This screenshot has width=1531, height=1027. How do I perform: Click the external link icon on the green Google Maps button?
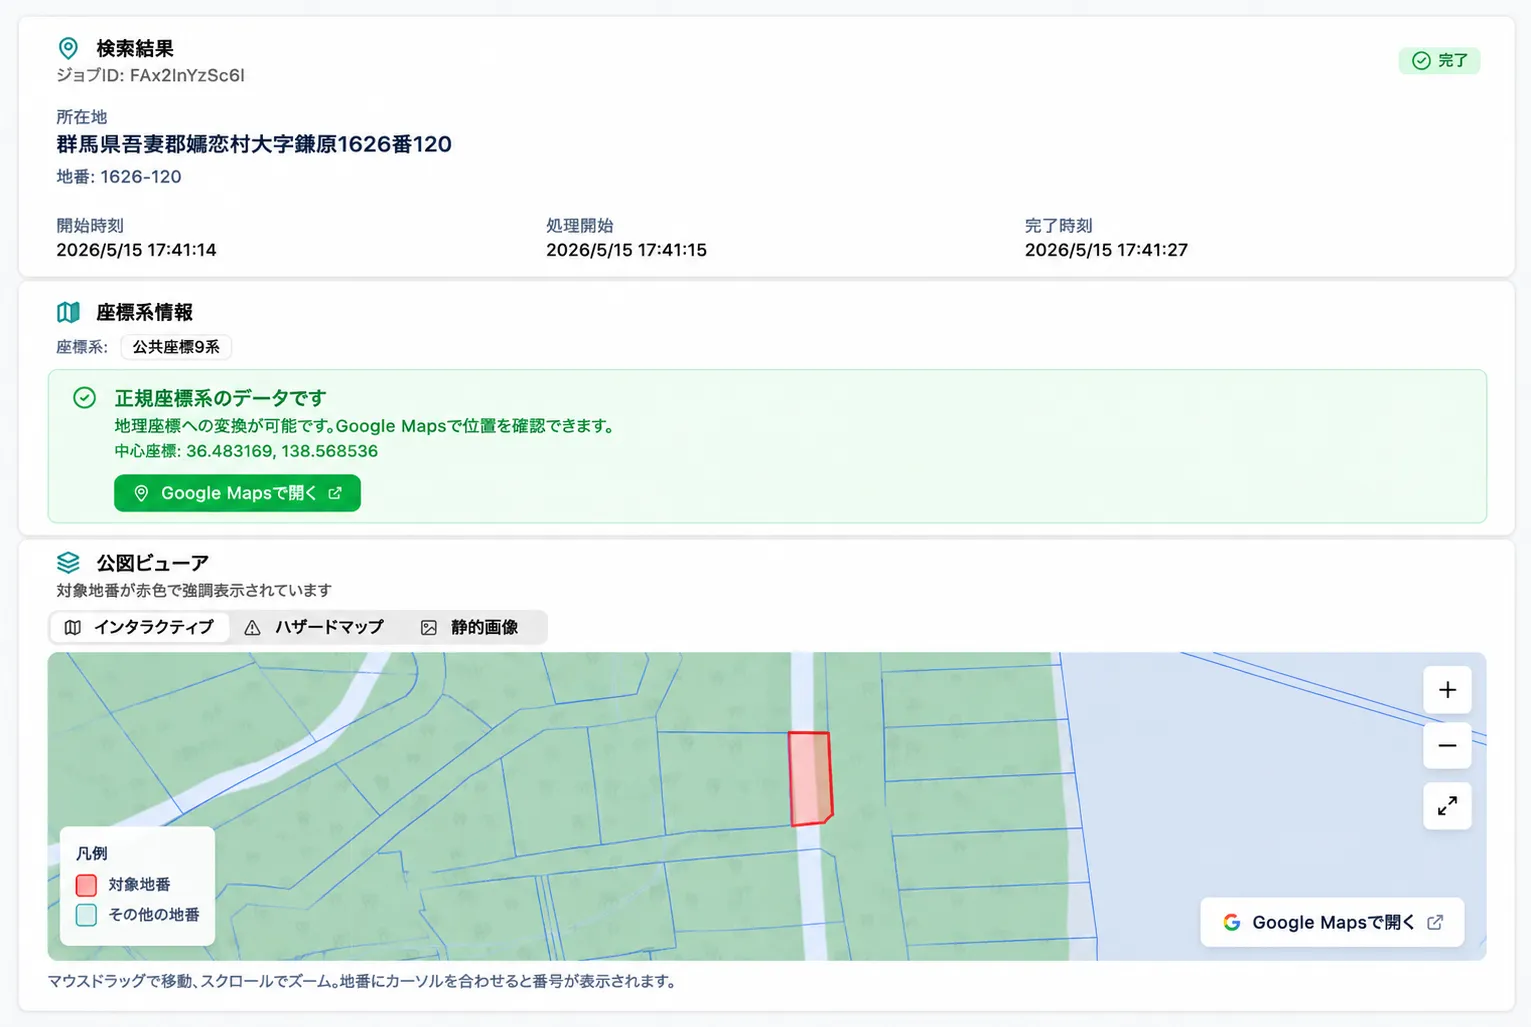pyautogui.click(x=335, y=493)
